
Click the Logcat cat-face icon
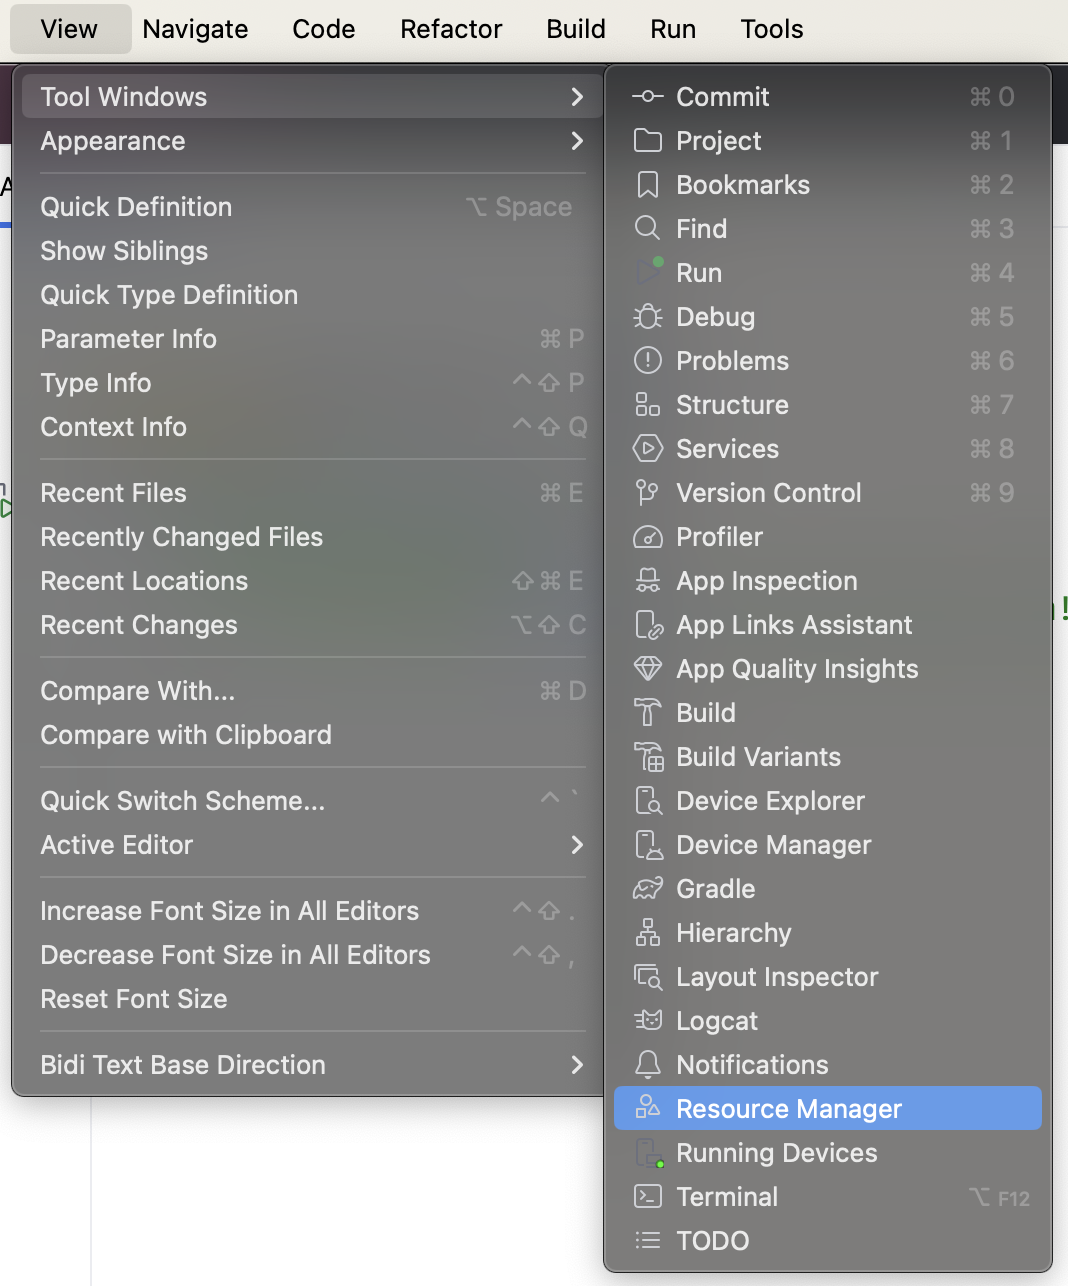648,1021
